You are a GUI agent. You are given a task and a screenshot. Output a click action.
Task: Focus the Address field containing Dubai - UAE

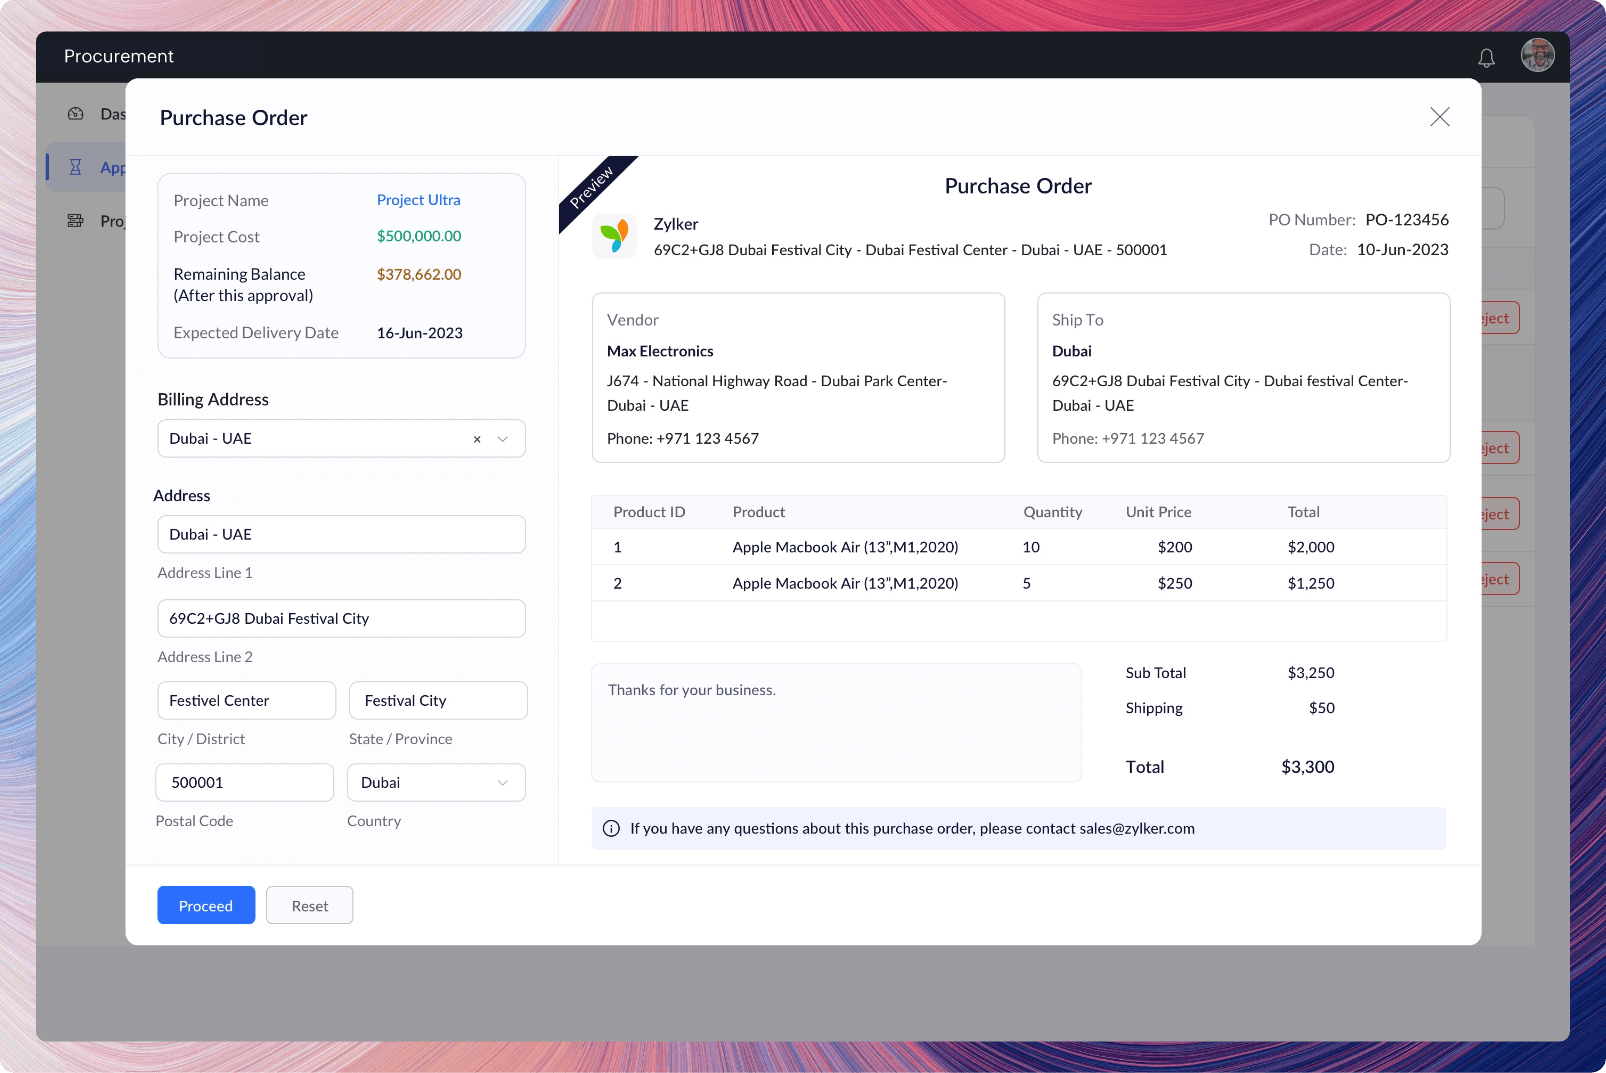tap(341, 535)
